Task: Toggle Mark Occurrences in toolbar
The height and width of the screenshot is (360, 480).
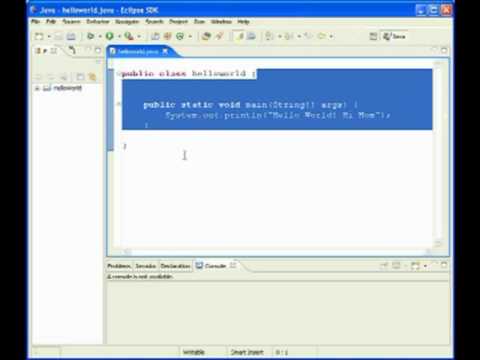Action: coord(239,36)
